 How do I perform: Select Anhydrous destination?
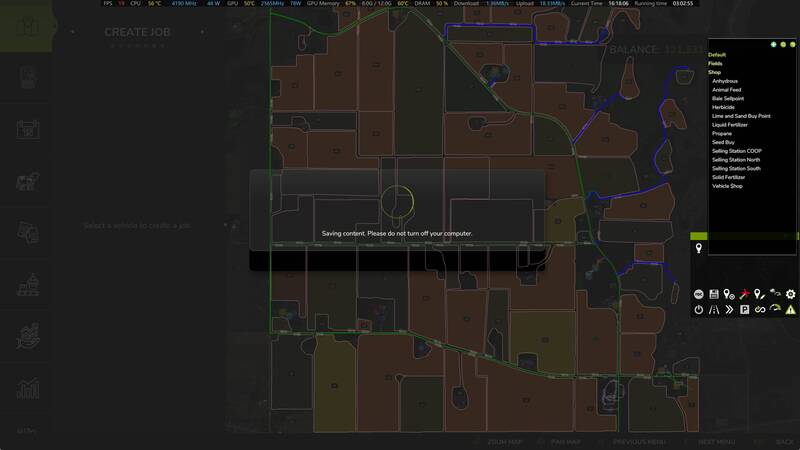point(725,81)
